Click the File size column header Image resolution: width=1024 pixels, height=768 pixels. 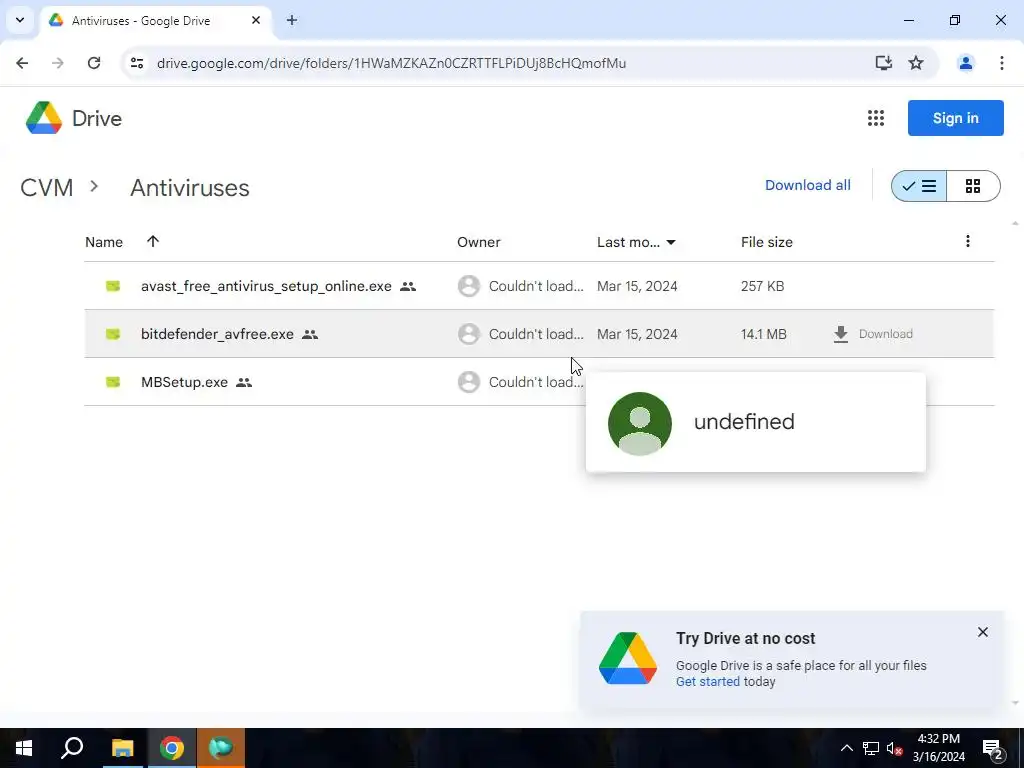(x=767, y=242)
